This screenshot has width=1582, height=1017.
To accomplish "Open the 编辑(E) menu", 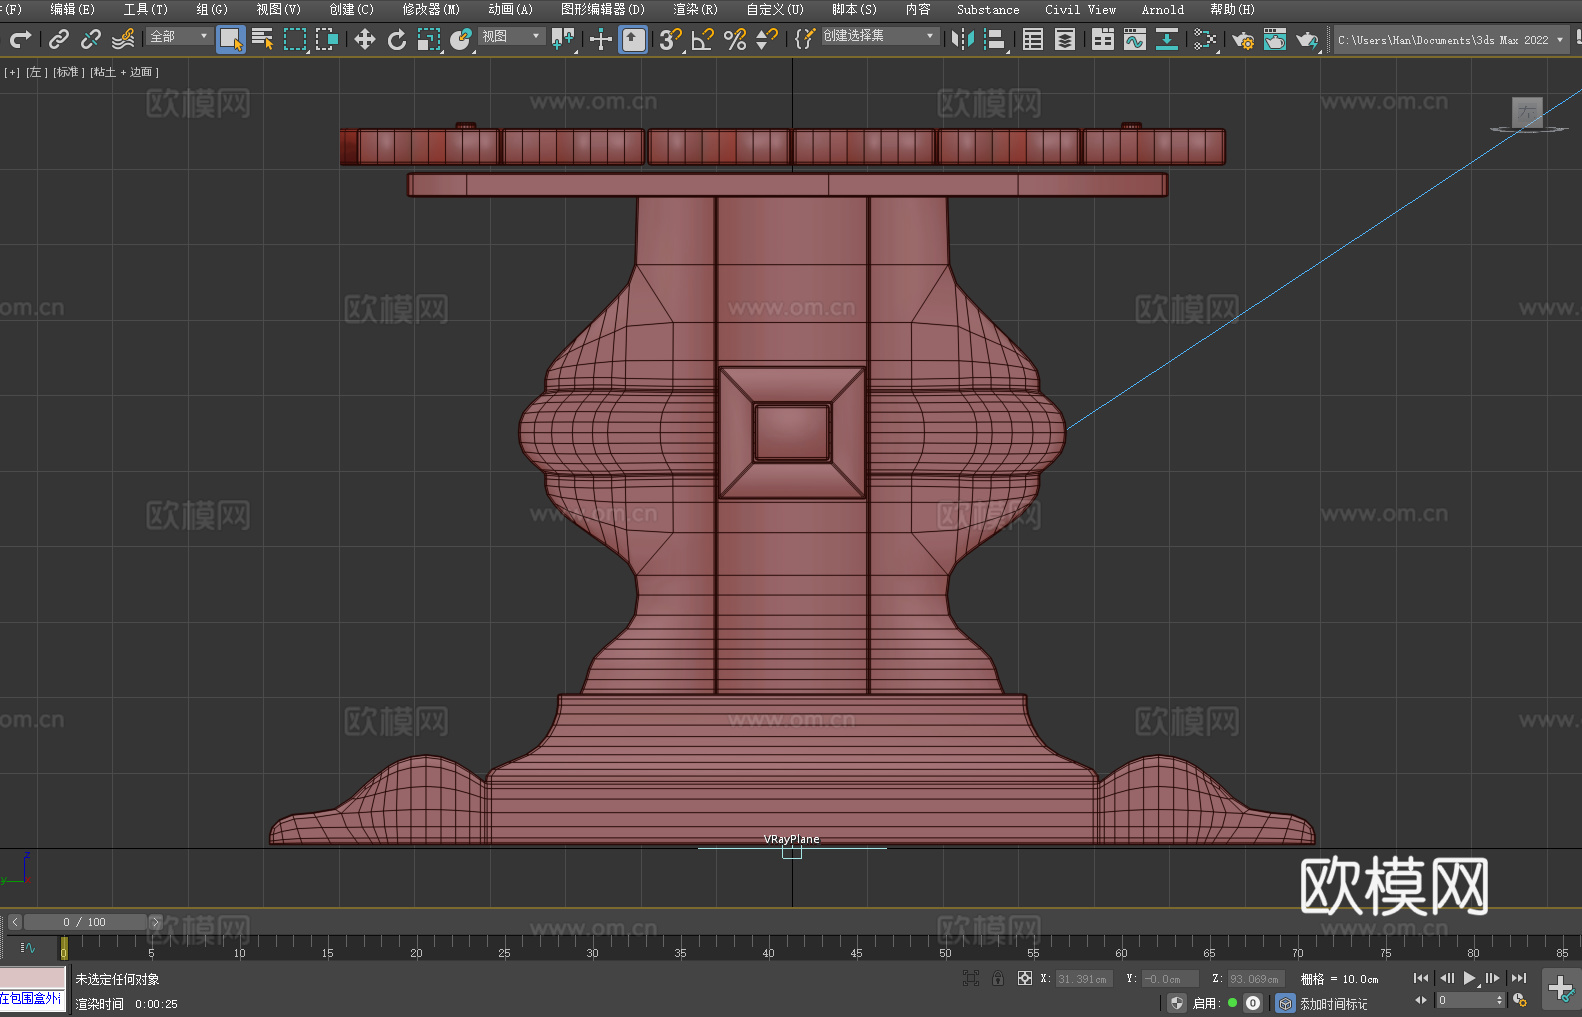I will [x=73, y=9].
